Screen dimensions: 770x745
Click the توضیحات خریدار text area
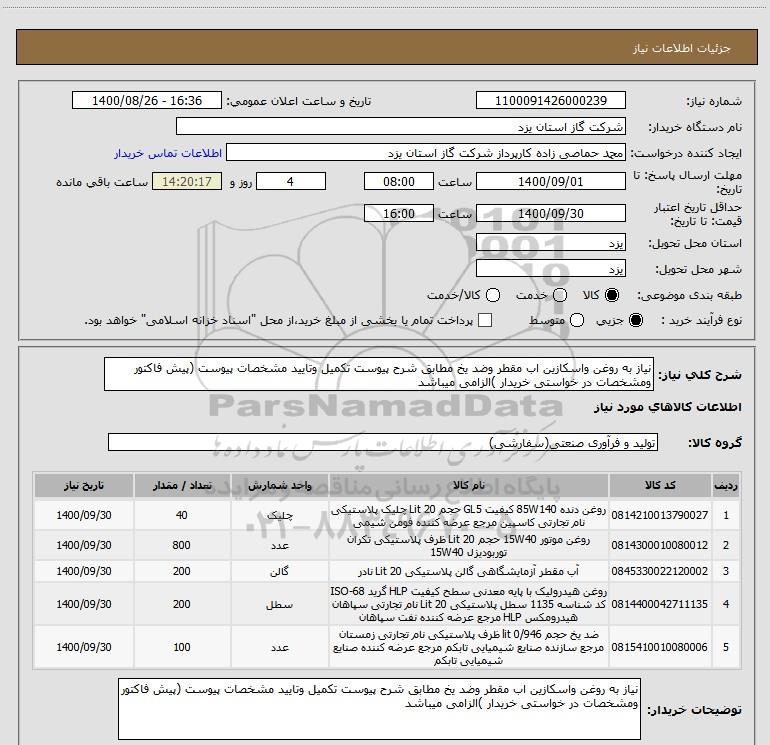point(379,709)
